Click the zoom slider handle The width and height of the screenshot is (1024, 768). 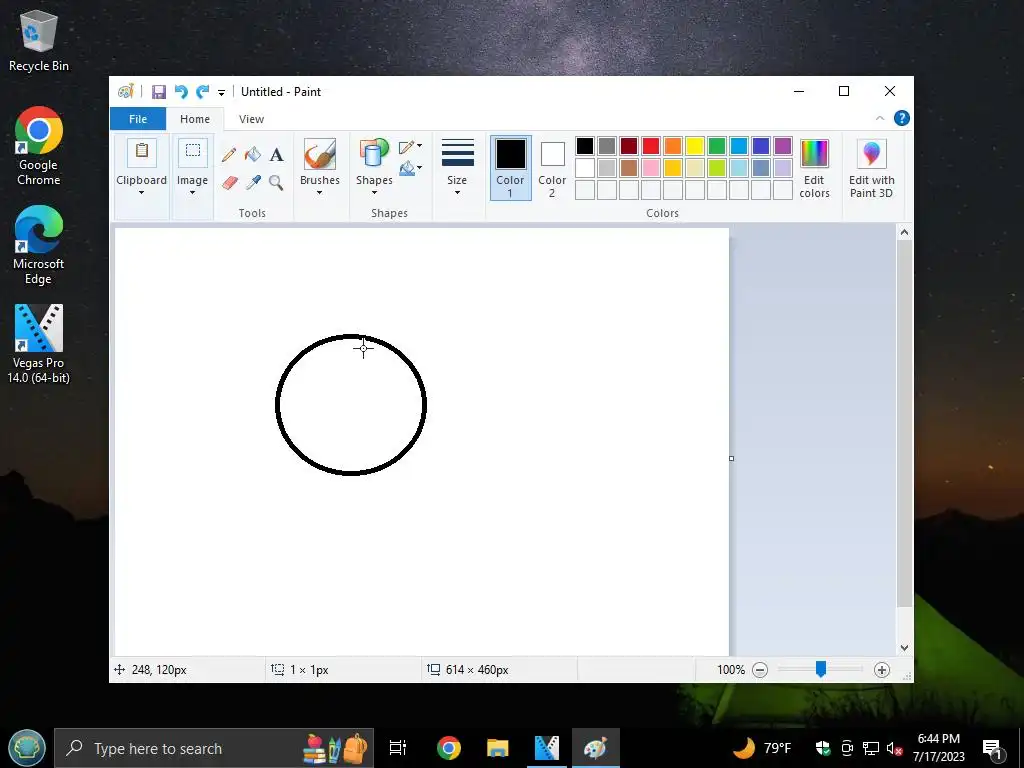coord(821,669)
